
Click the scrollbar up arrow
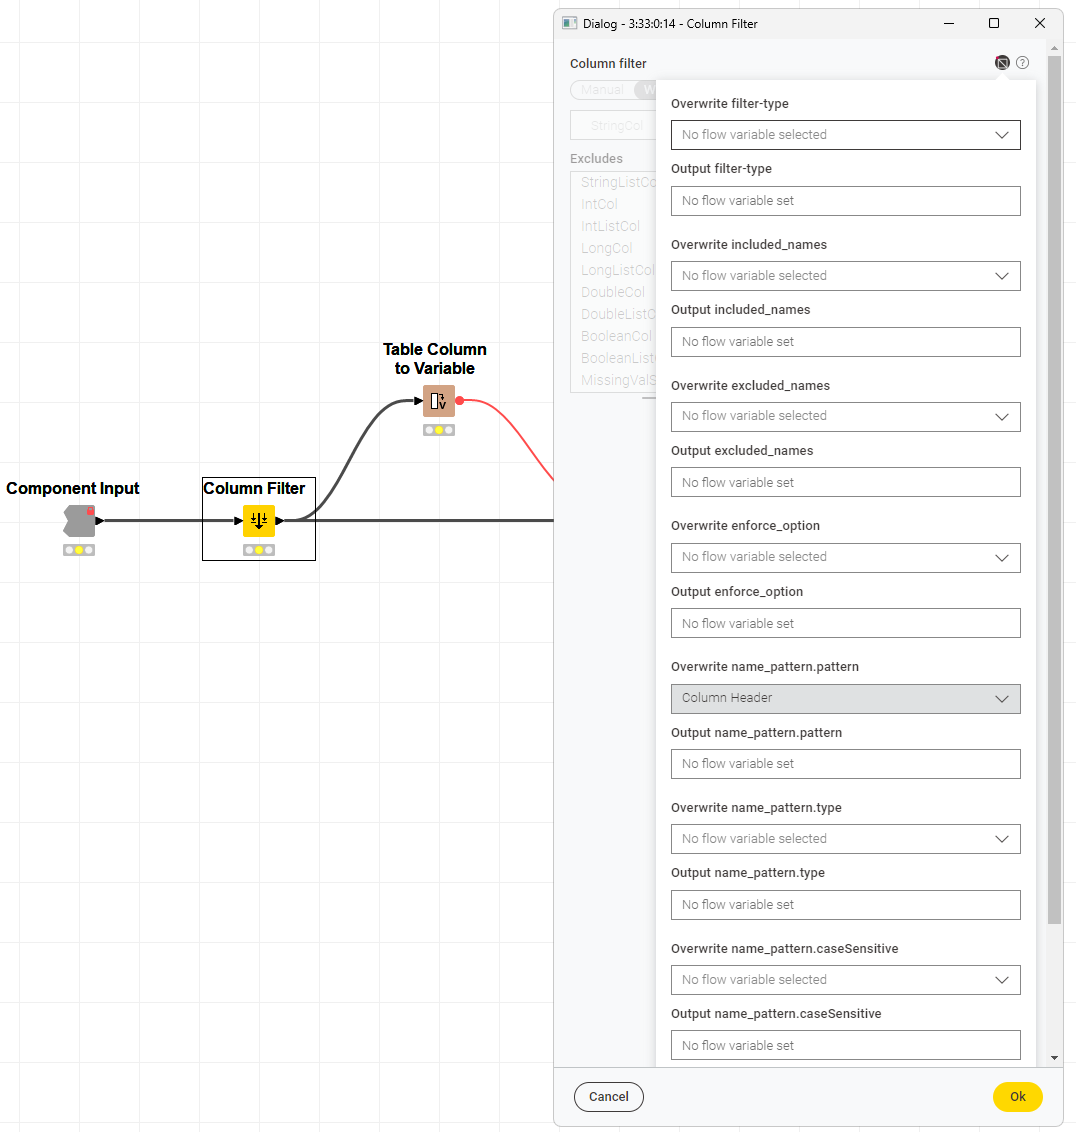(1054, 48)
